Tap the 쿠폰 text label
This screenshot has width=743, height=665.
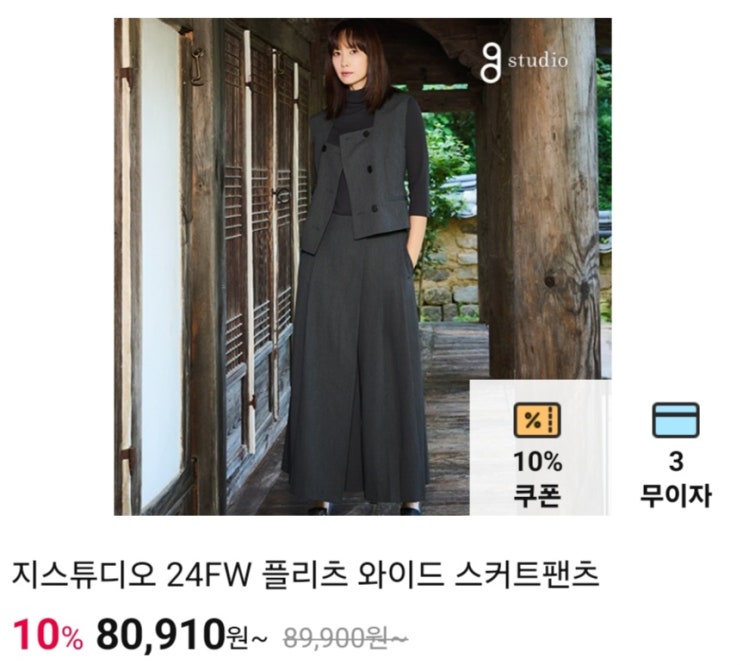click(x=538, y=495)
